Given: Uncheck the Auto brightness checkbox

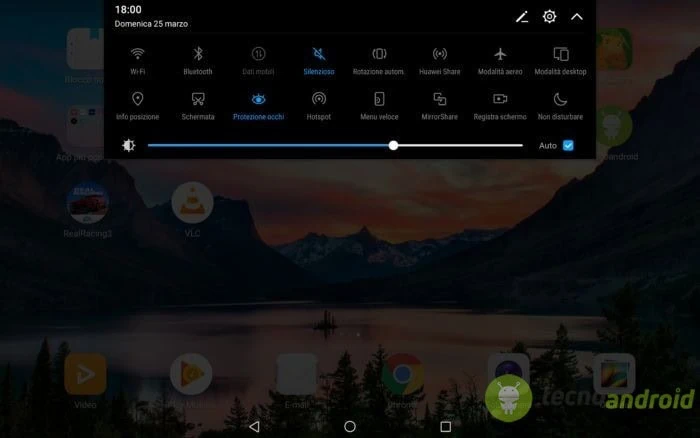Looking at the screenshot, I should (568, 146).
